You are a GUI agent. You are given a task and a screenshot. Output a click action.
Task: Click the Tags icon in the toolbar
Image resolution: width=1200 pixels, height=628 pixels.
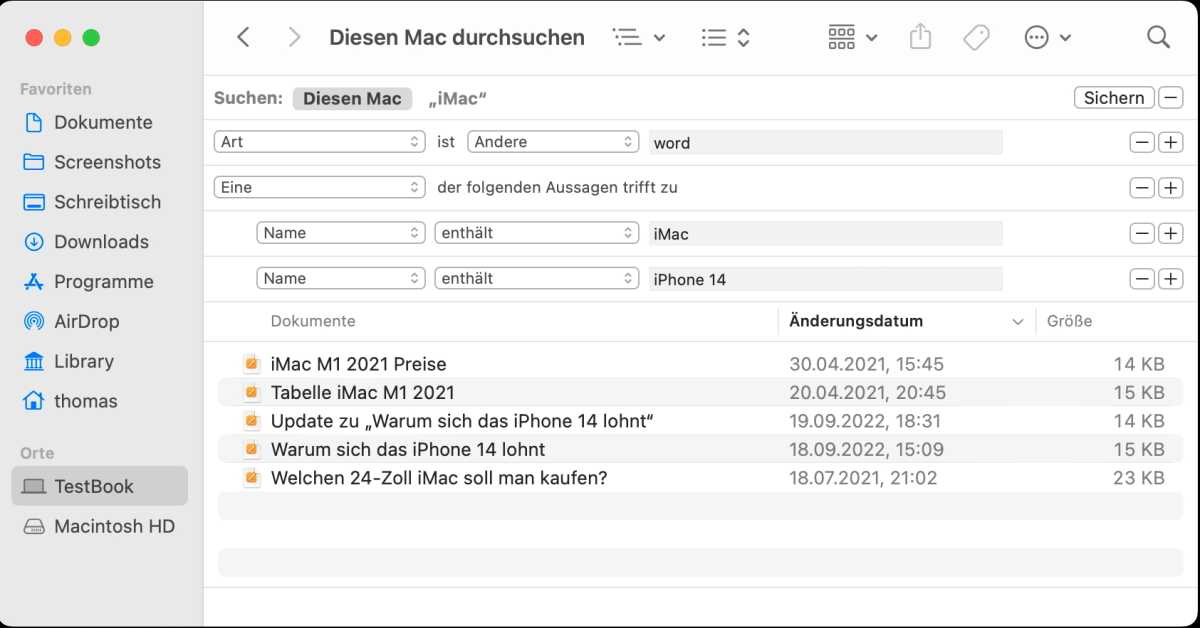click(x=976, y=37)
